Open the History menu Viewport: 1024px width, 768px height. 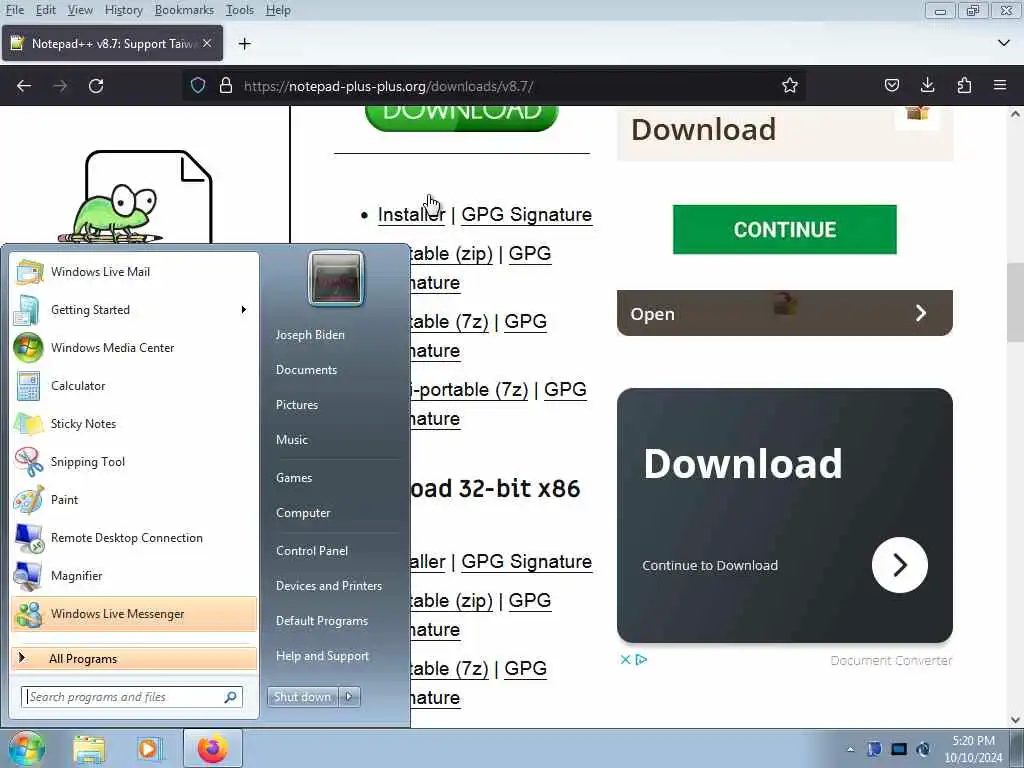[123, 10]
